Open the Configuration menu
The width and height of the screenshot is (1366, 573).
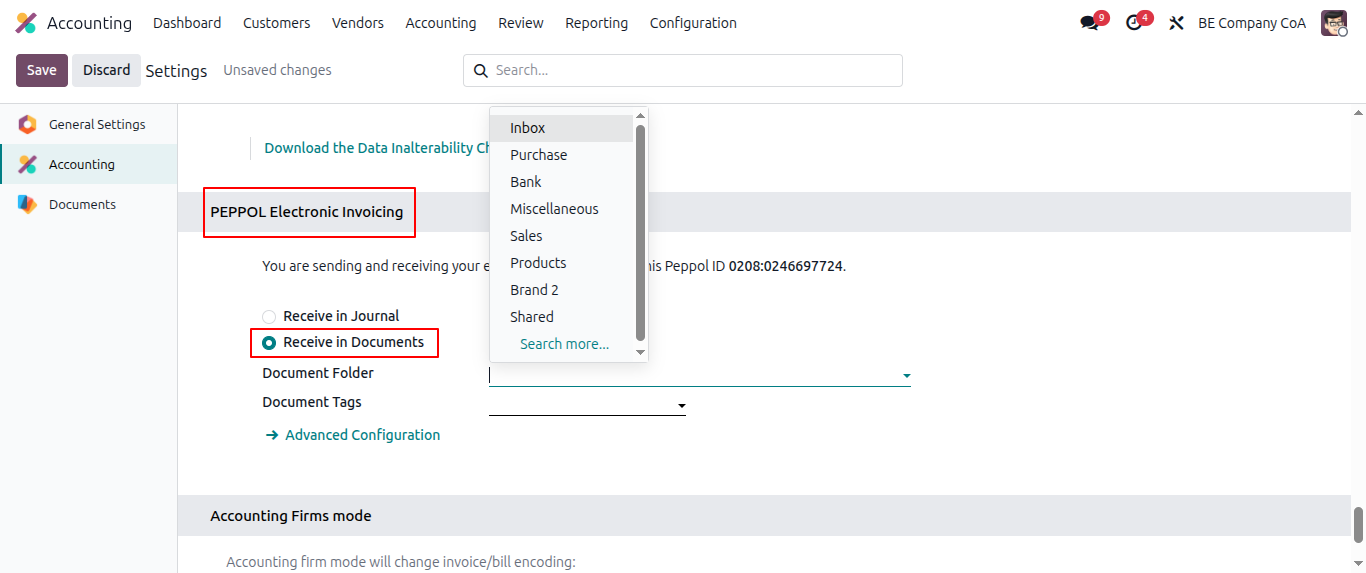(x=693, y=23)
